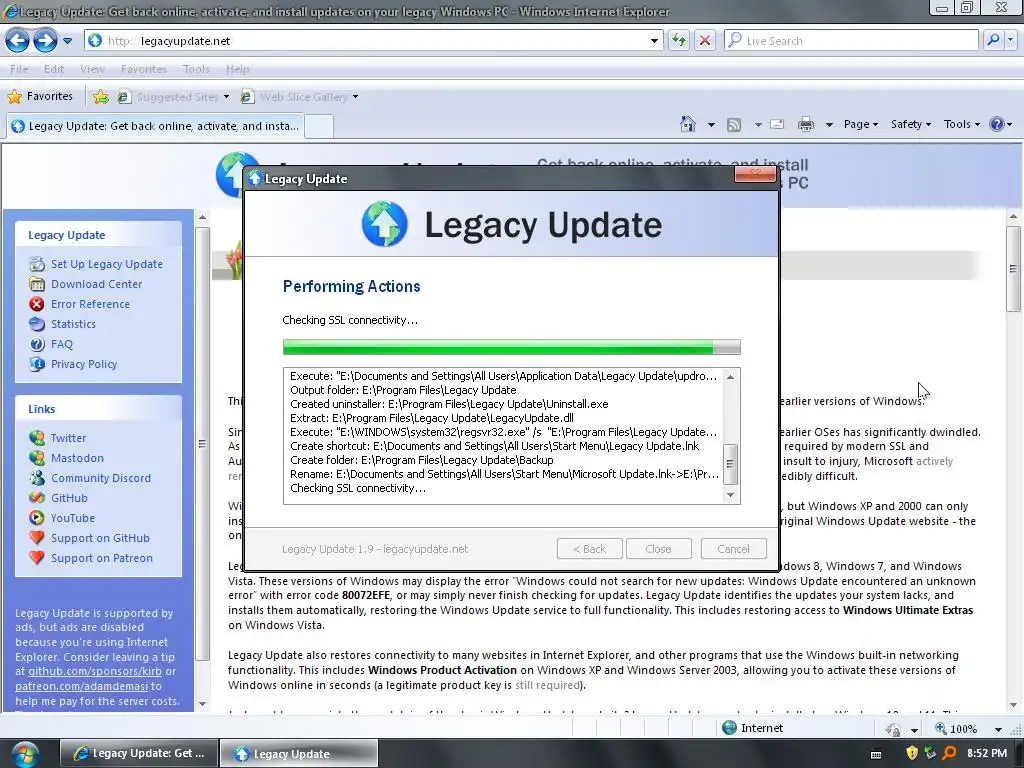1024x768 pixels.
Task: Click the Twitter icon in Links
Action: coord(37,438)
